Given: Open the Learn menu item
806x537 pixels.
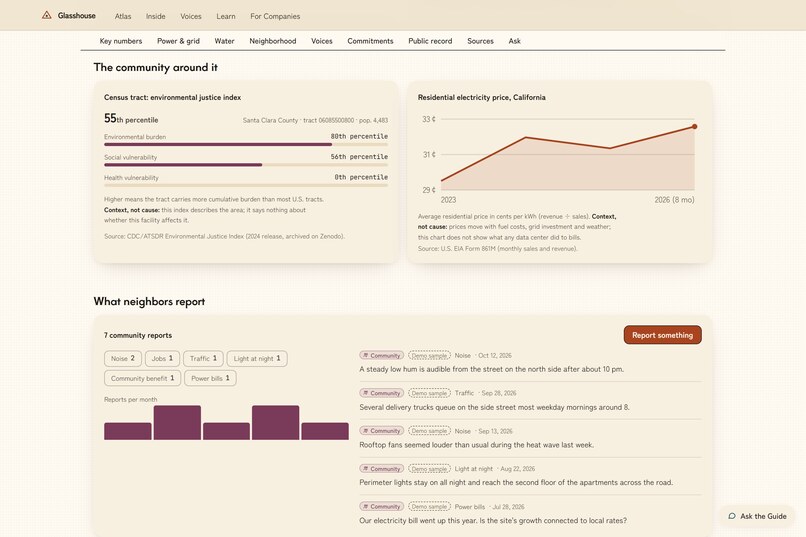Looking at the screenshot, I should [x=226, y=16].
